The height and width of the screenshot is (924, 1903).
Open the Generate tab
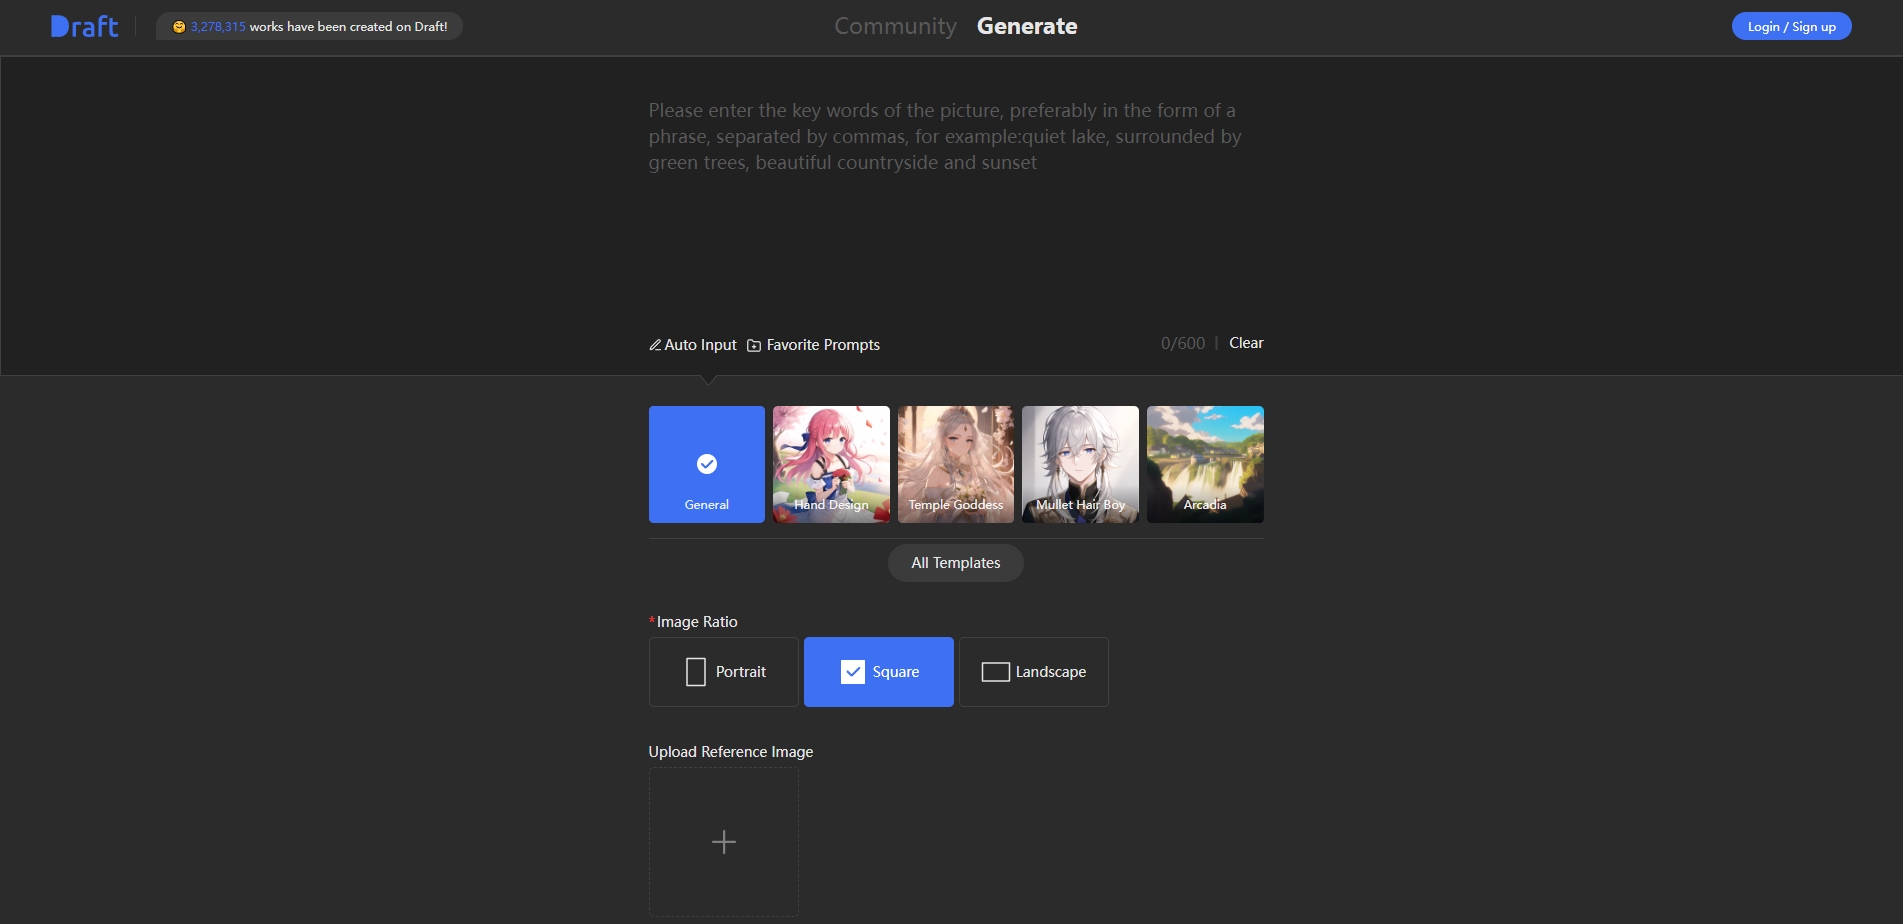(x=1027, y=27)
